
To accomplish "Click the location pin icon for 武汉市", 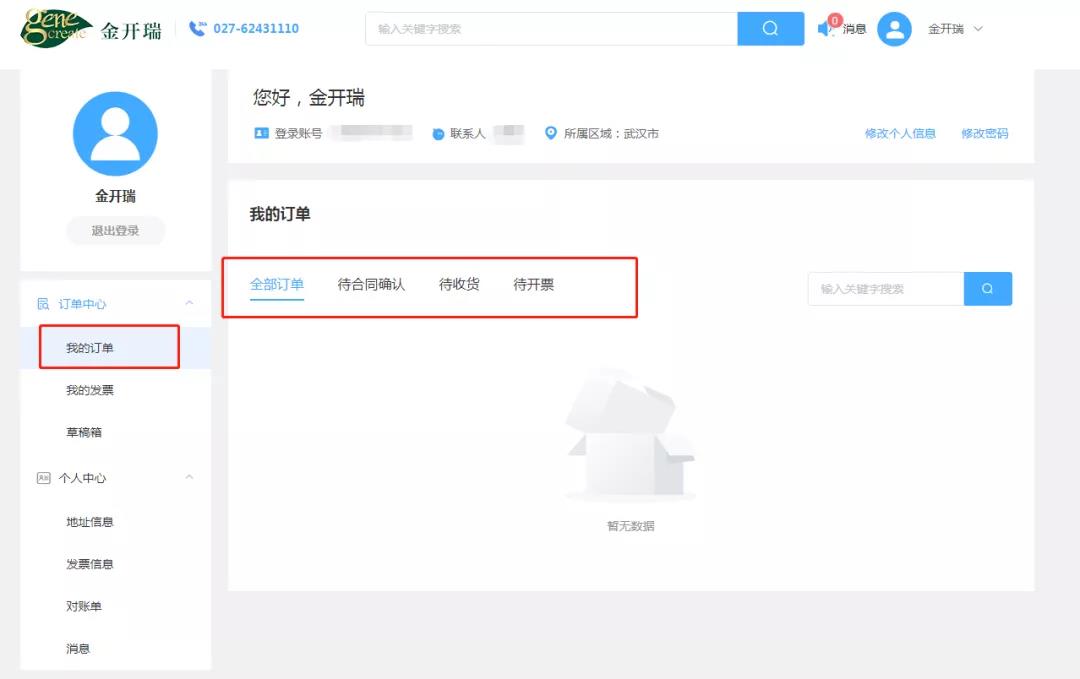I will coord(550,133).
